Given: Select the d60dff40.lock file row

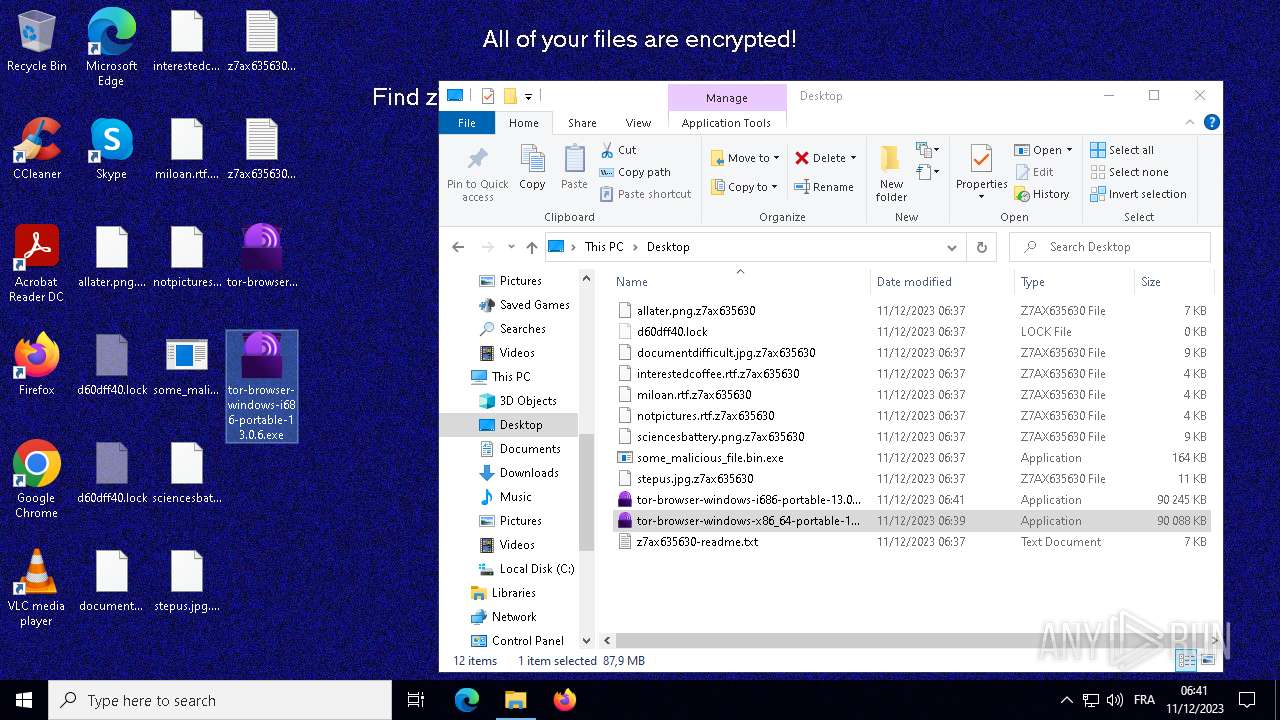Looking at the screenshot, I should [x=910, y=332].
